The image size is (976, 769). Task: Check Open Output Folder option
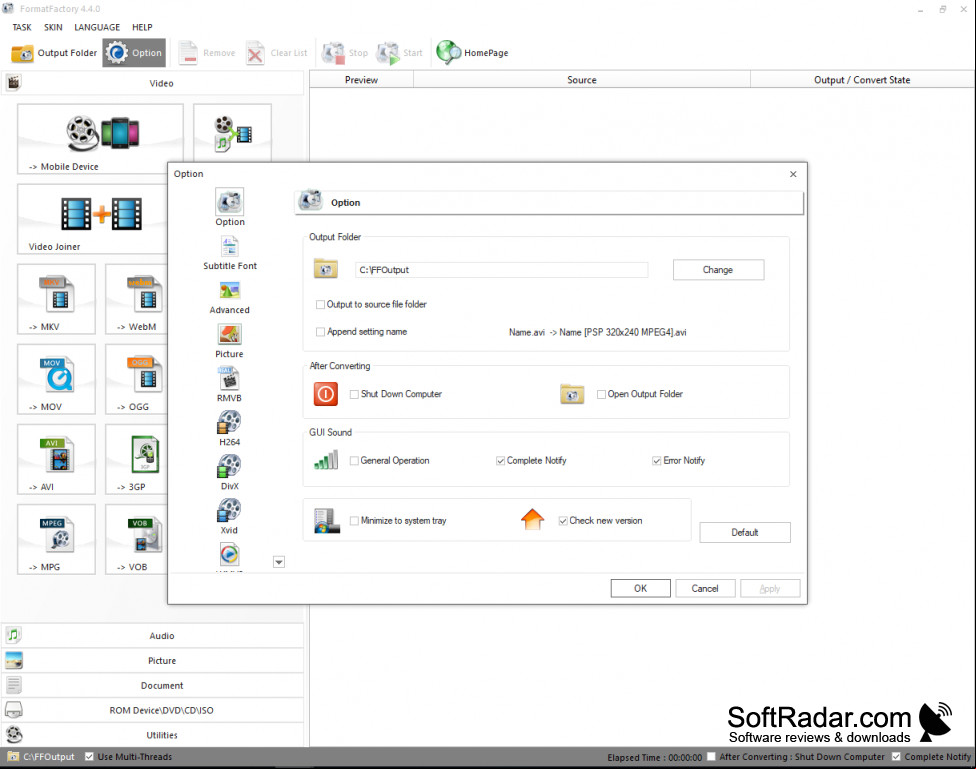(x=601, y=394)
